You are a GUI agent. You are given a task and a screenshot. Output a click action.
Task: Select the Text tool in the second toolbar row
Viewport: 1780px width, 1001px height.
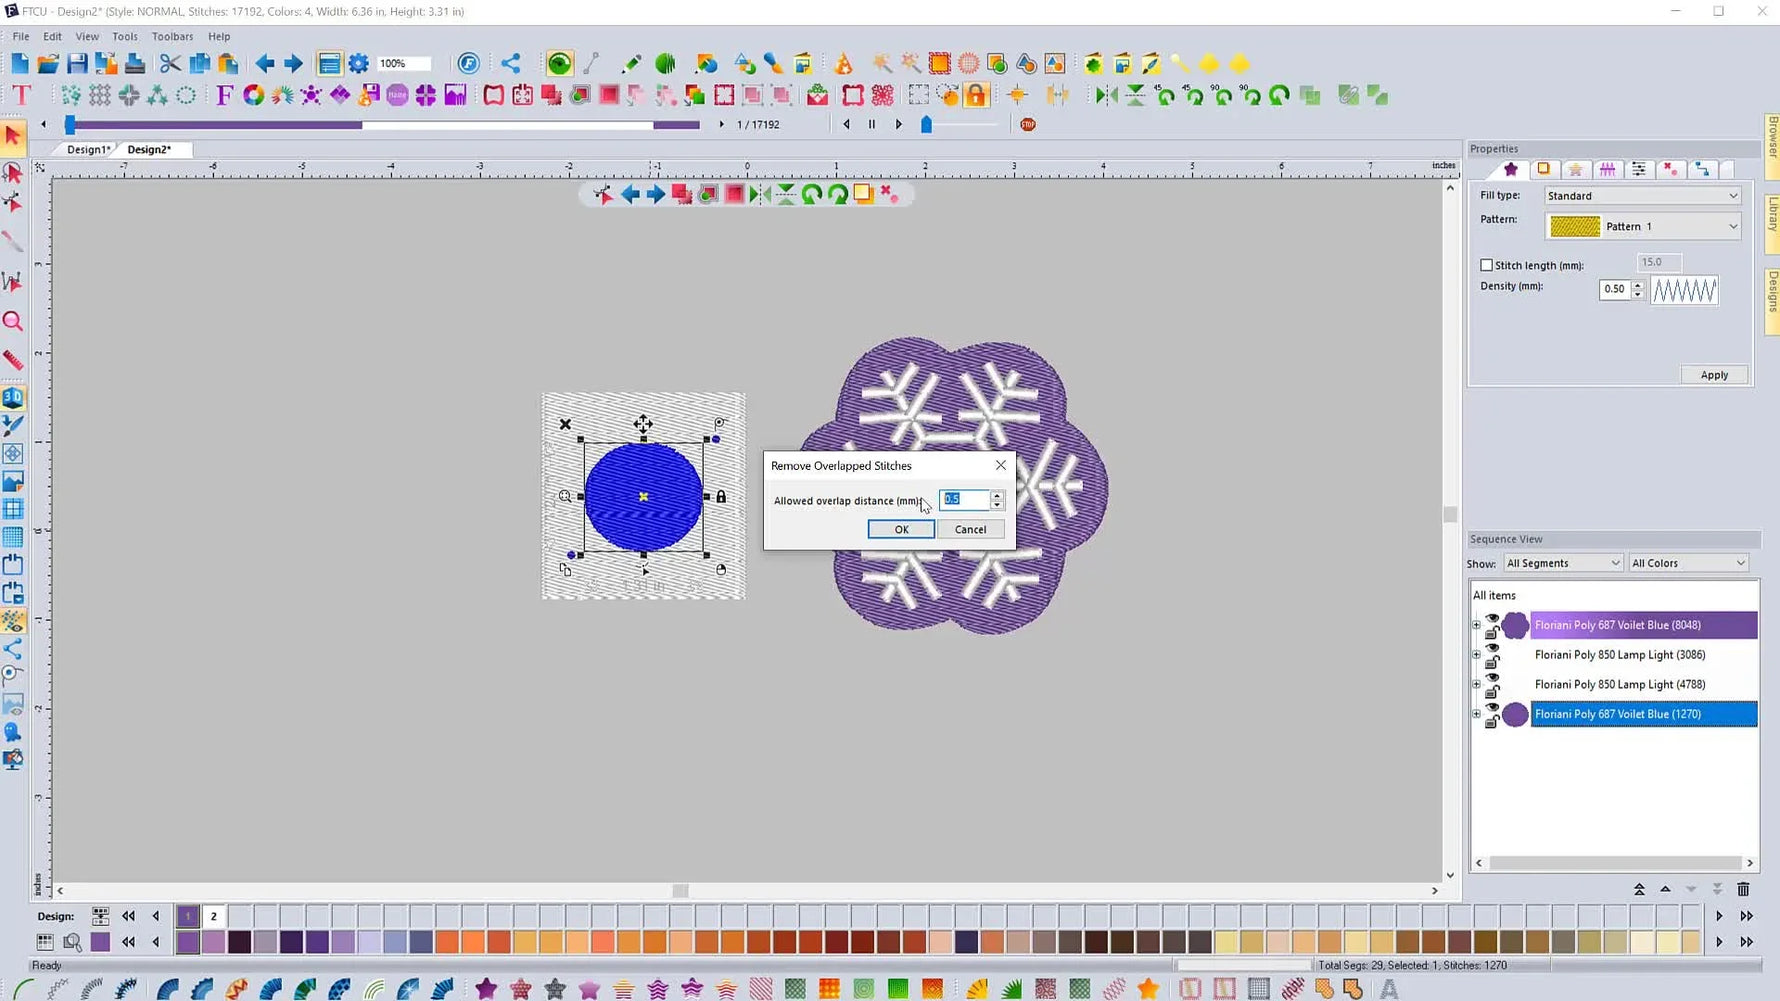pos(20,95)
